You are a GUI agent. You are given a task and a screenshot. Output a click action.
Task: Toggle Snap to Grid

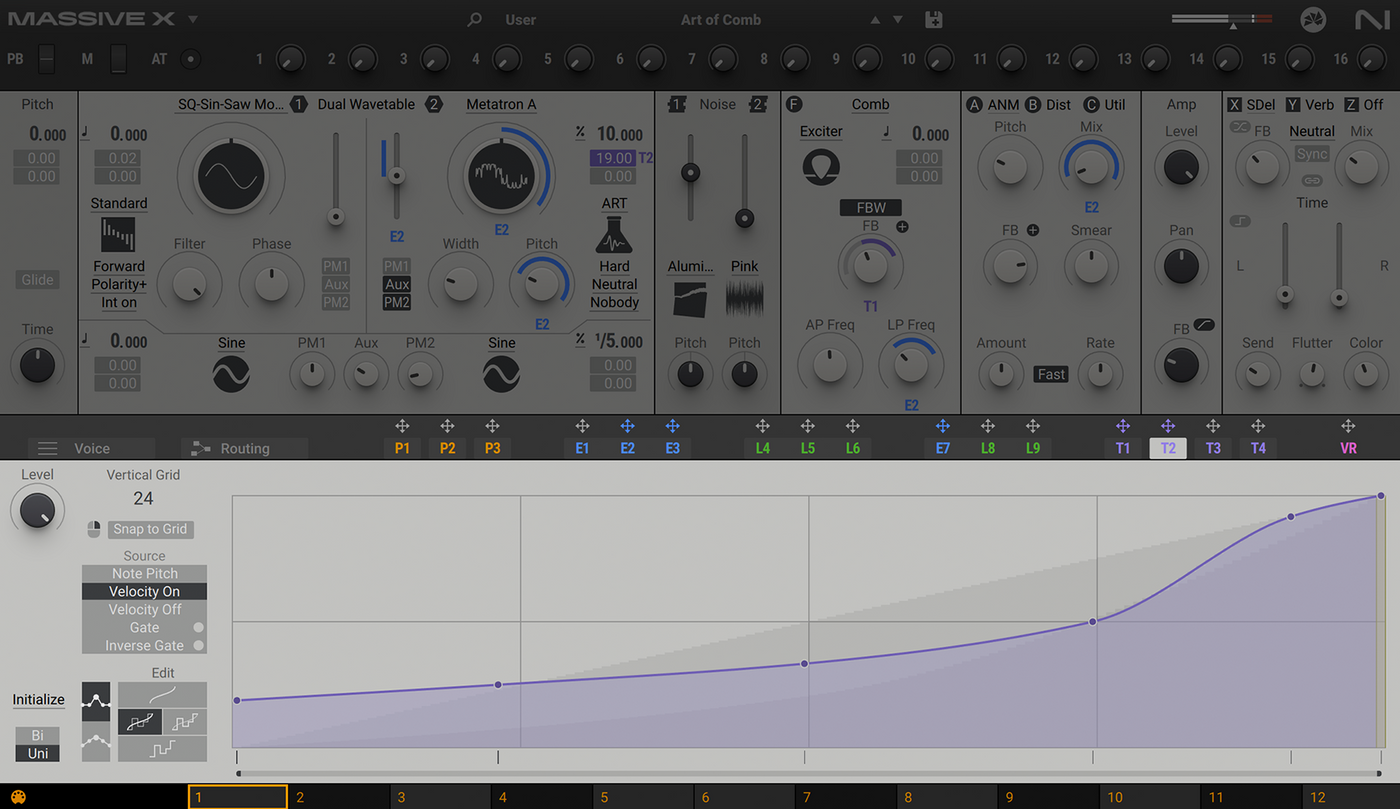[150, 529]
